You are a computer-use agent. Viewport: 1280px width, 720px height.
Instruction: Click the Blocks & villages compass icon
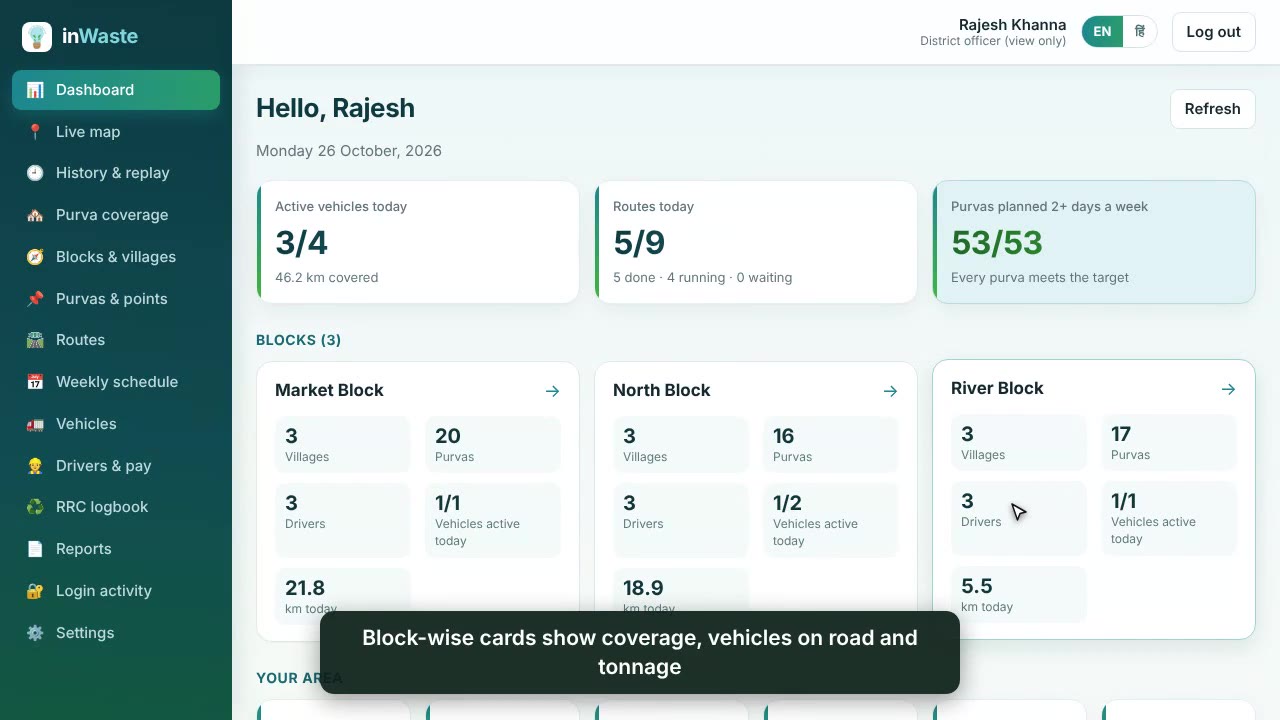35,257
